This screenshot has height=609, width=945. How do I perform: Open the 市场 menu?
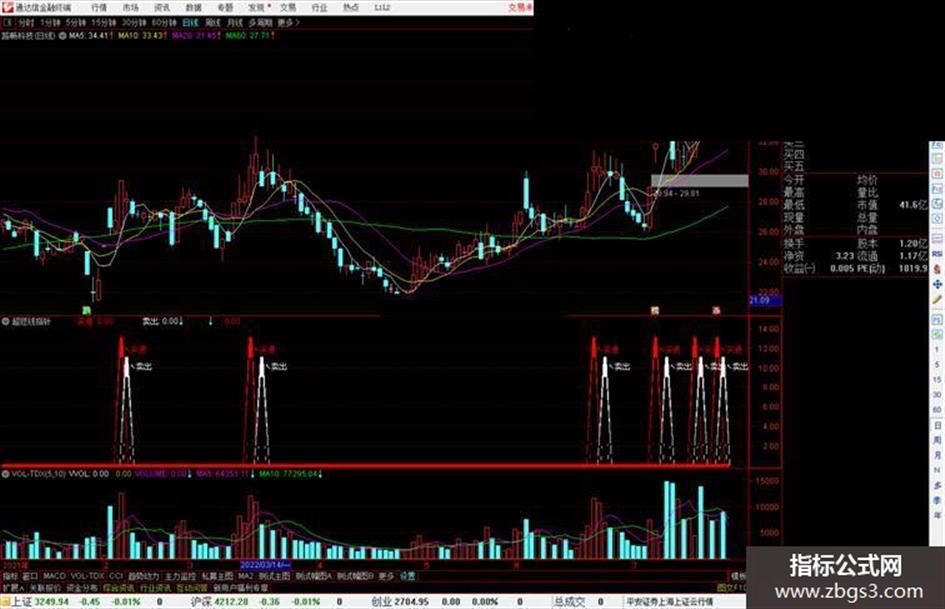coord(130,7)
